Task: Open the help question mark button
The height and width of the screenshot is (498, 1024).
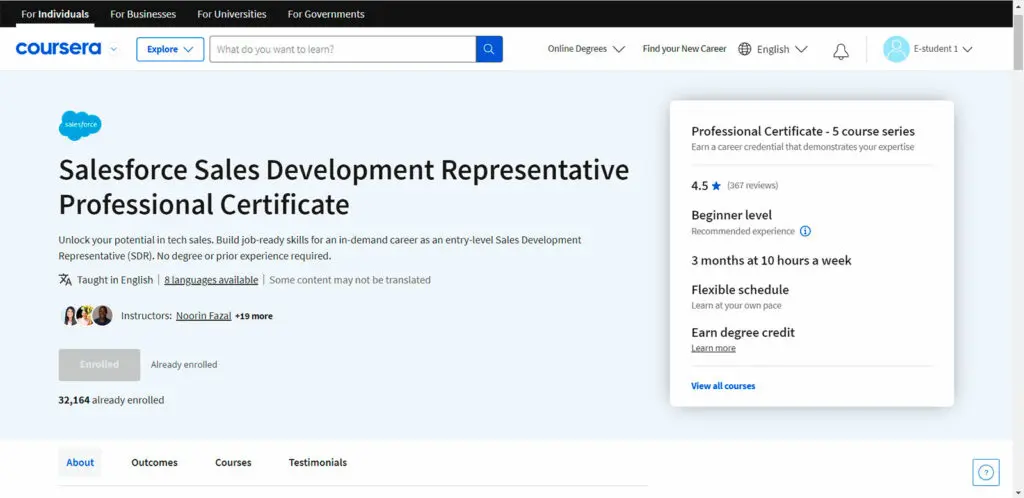Action: point(985,472)
